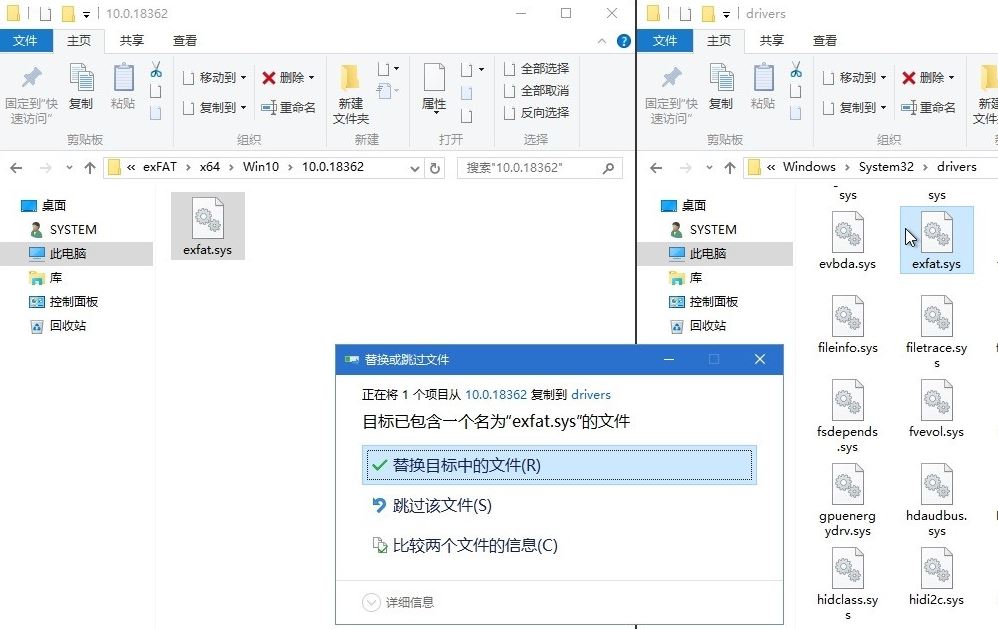The width and height of the screenshot is (998, 629).
Task: Open the Share tab in left window
Action: coord(131,41)
